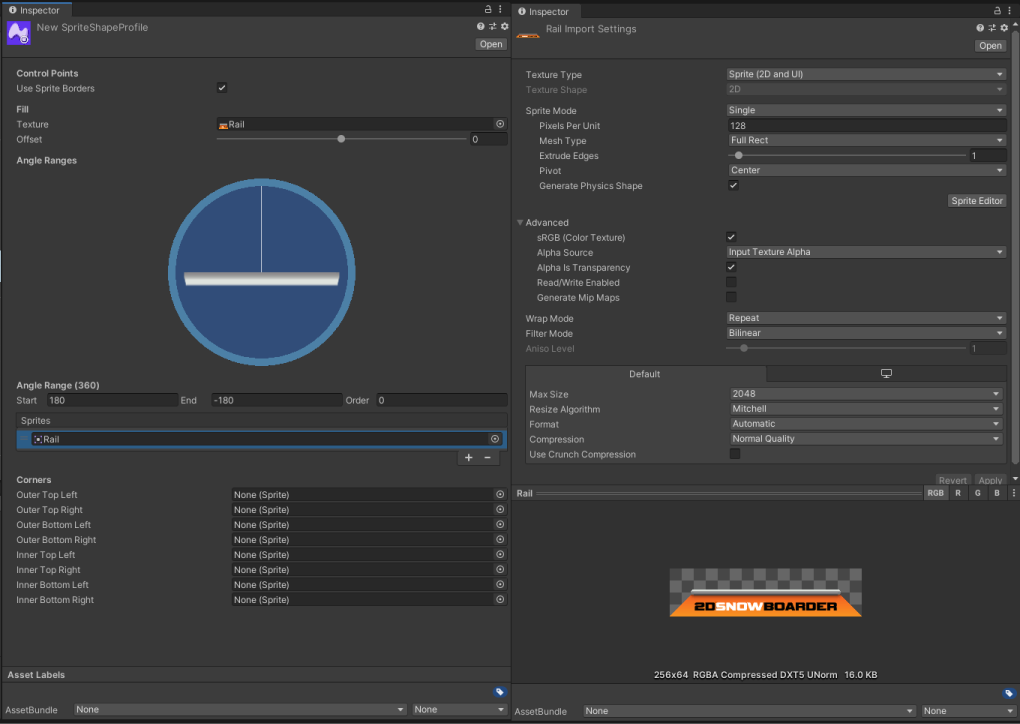Switch to standalone monitor platform tab
Image resolution: width=1020 pixels, height=724 pixels.
[x=886, y=374]
